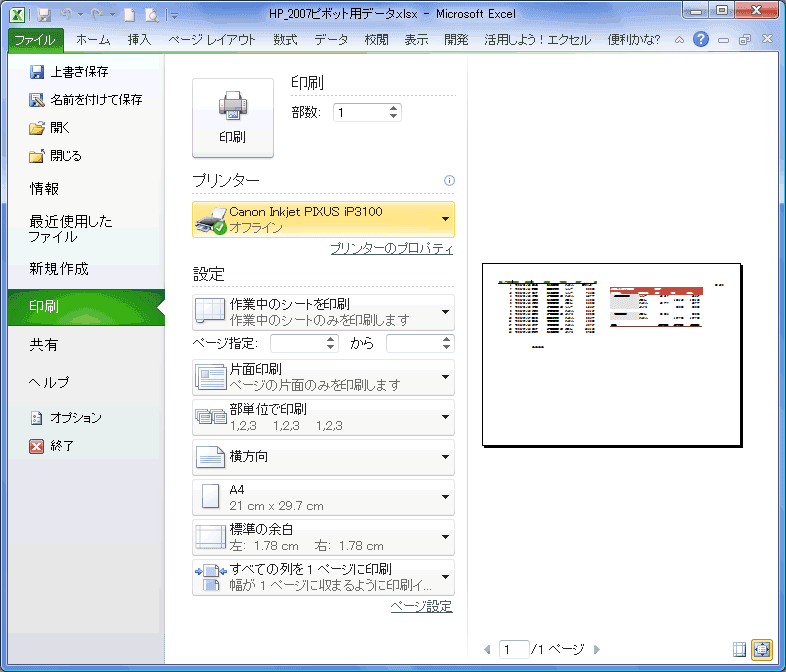Screen dimensions: 786x672
Task: Open the 横方向 orientation dropdown
Action: 323,457
